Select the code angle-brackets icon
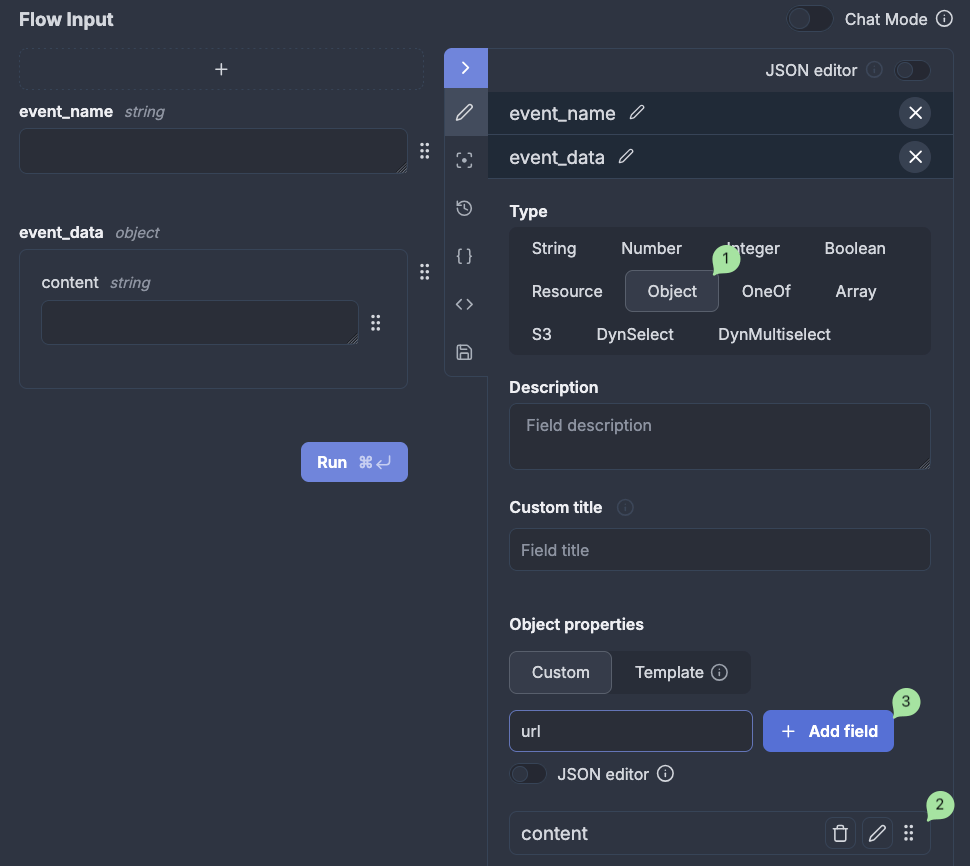 point(464,304)
